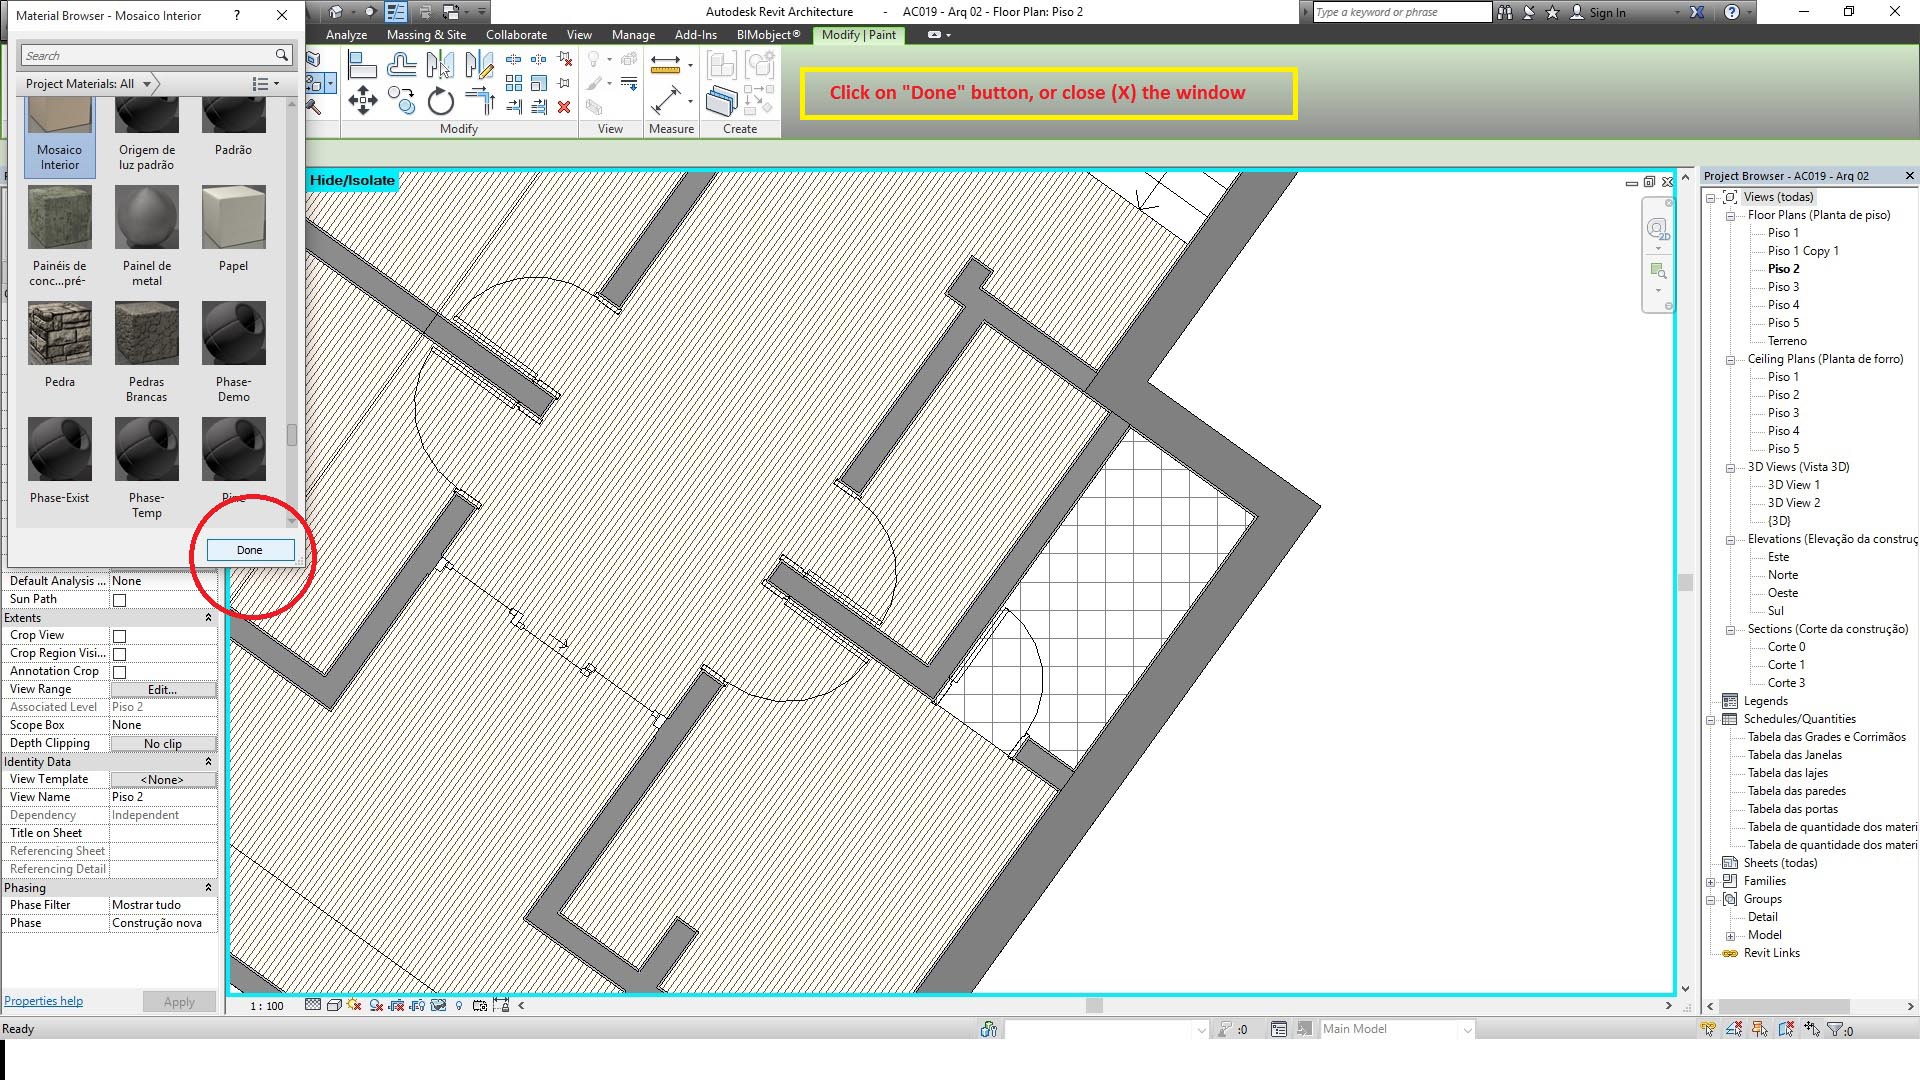Click the Rotate tool icon
This screenshot has width=1920, height=1080.
click(440, 101)
